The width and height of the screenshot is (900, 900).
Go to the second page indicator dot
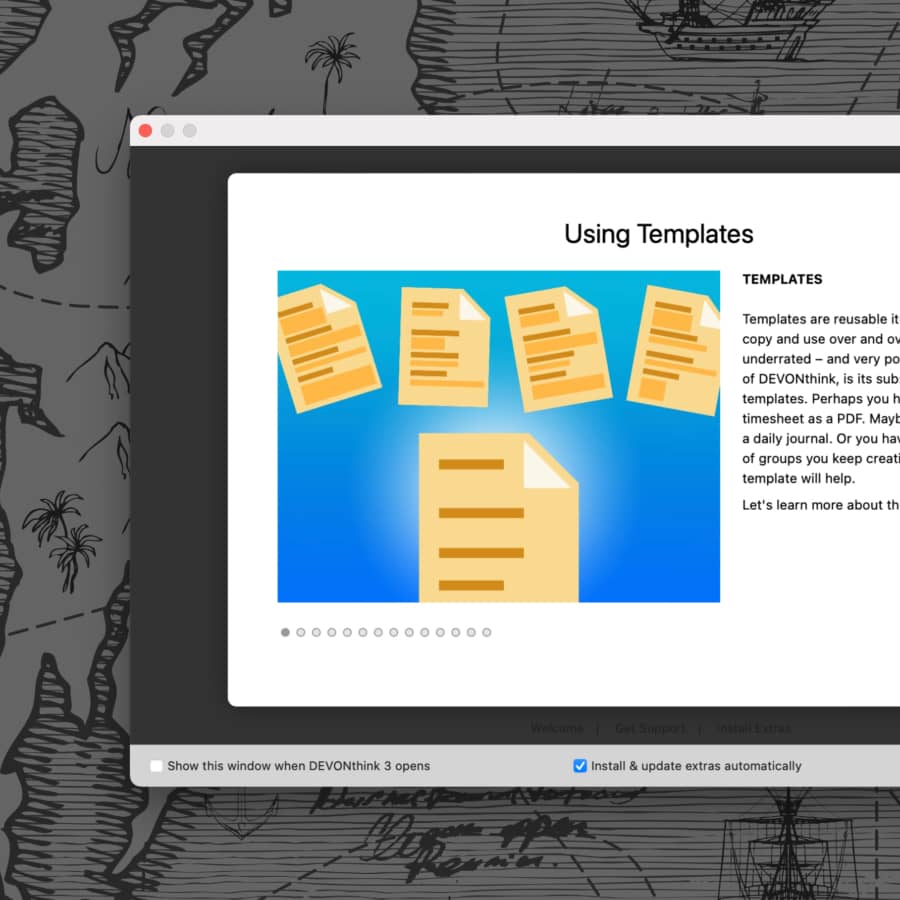[x=301, y=633]
